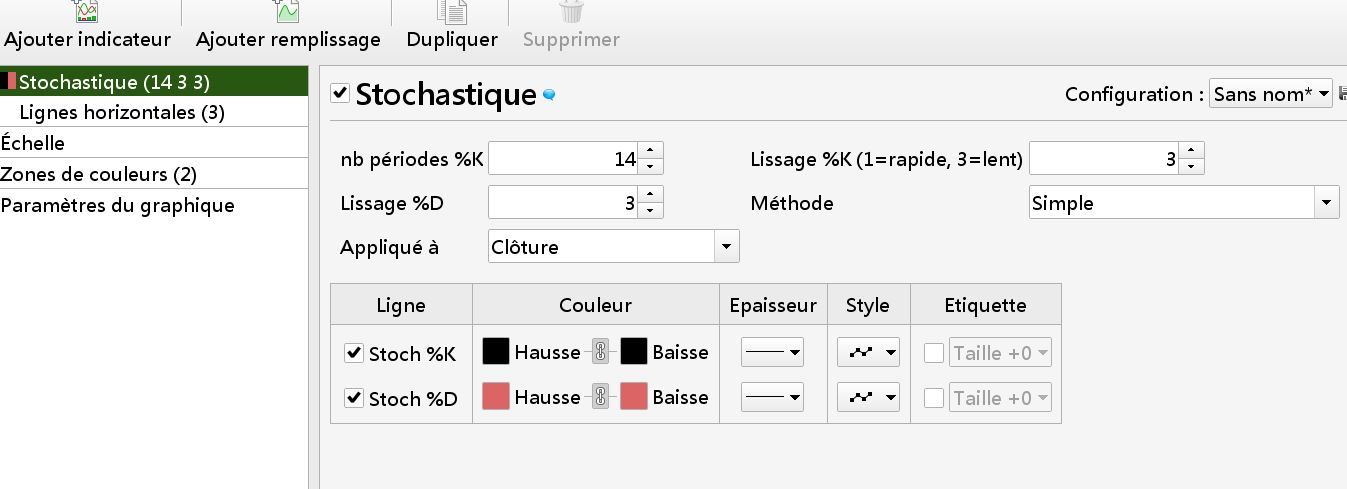
Task: Click the Ajouter remplissage toolbar icon
Action: [x=288, y=12]
